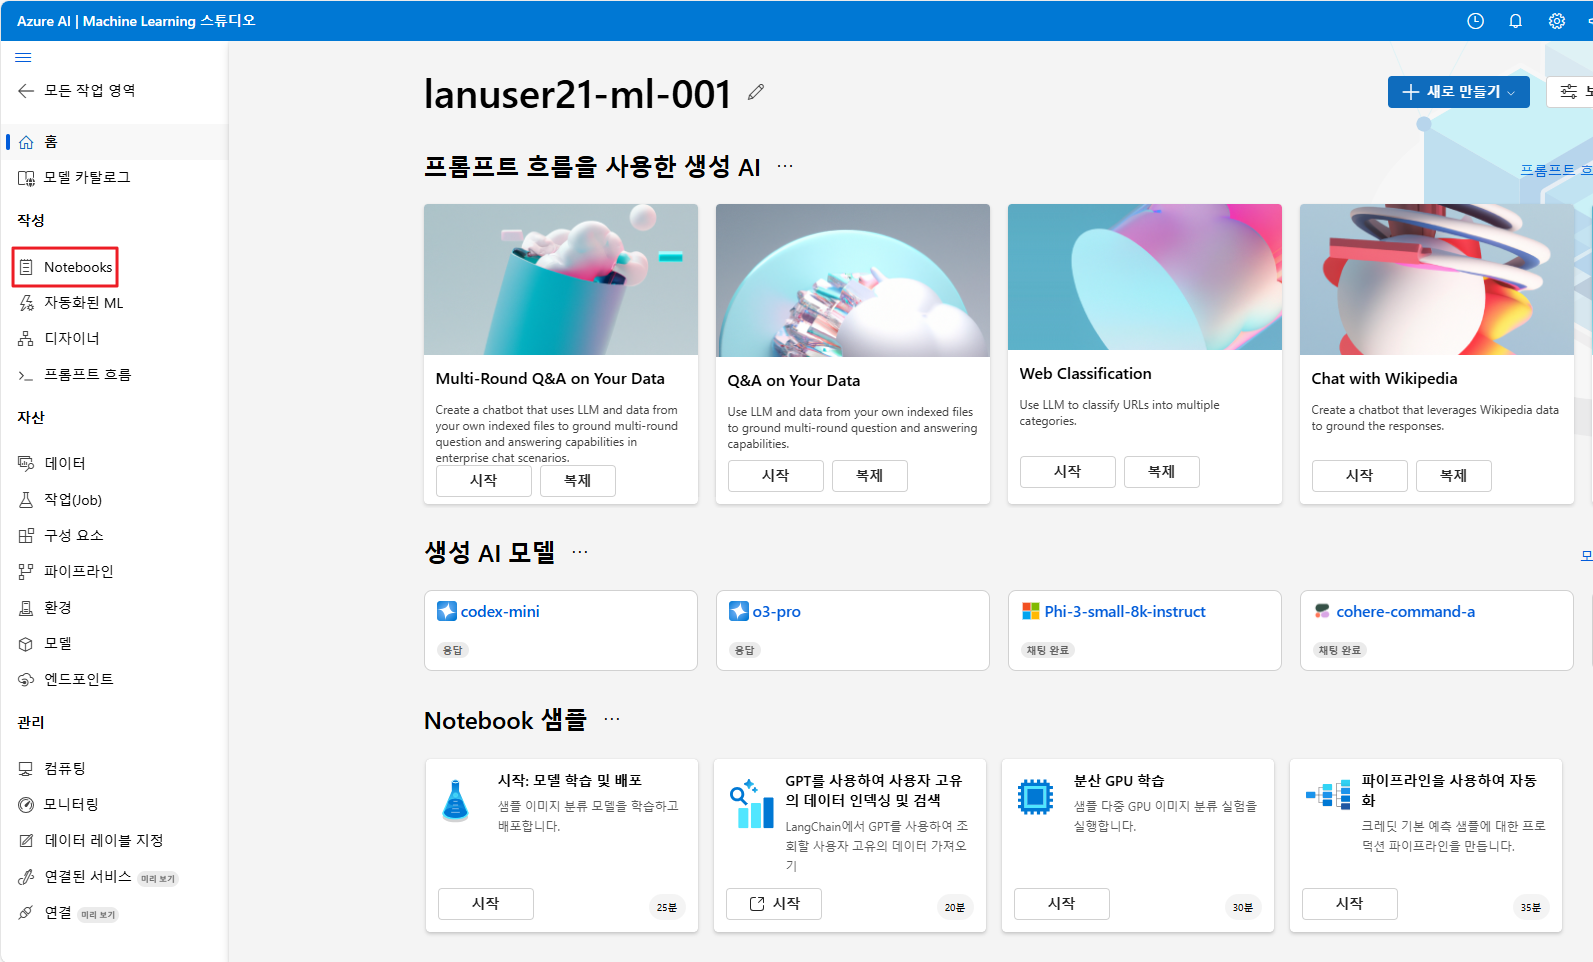Click the customize view sliders icon

coord(1569,92)
